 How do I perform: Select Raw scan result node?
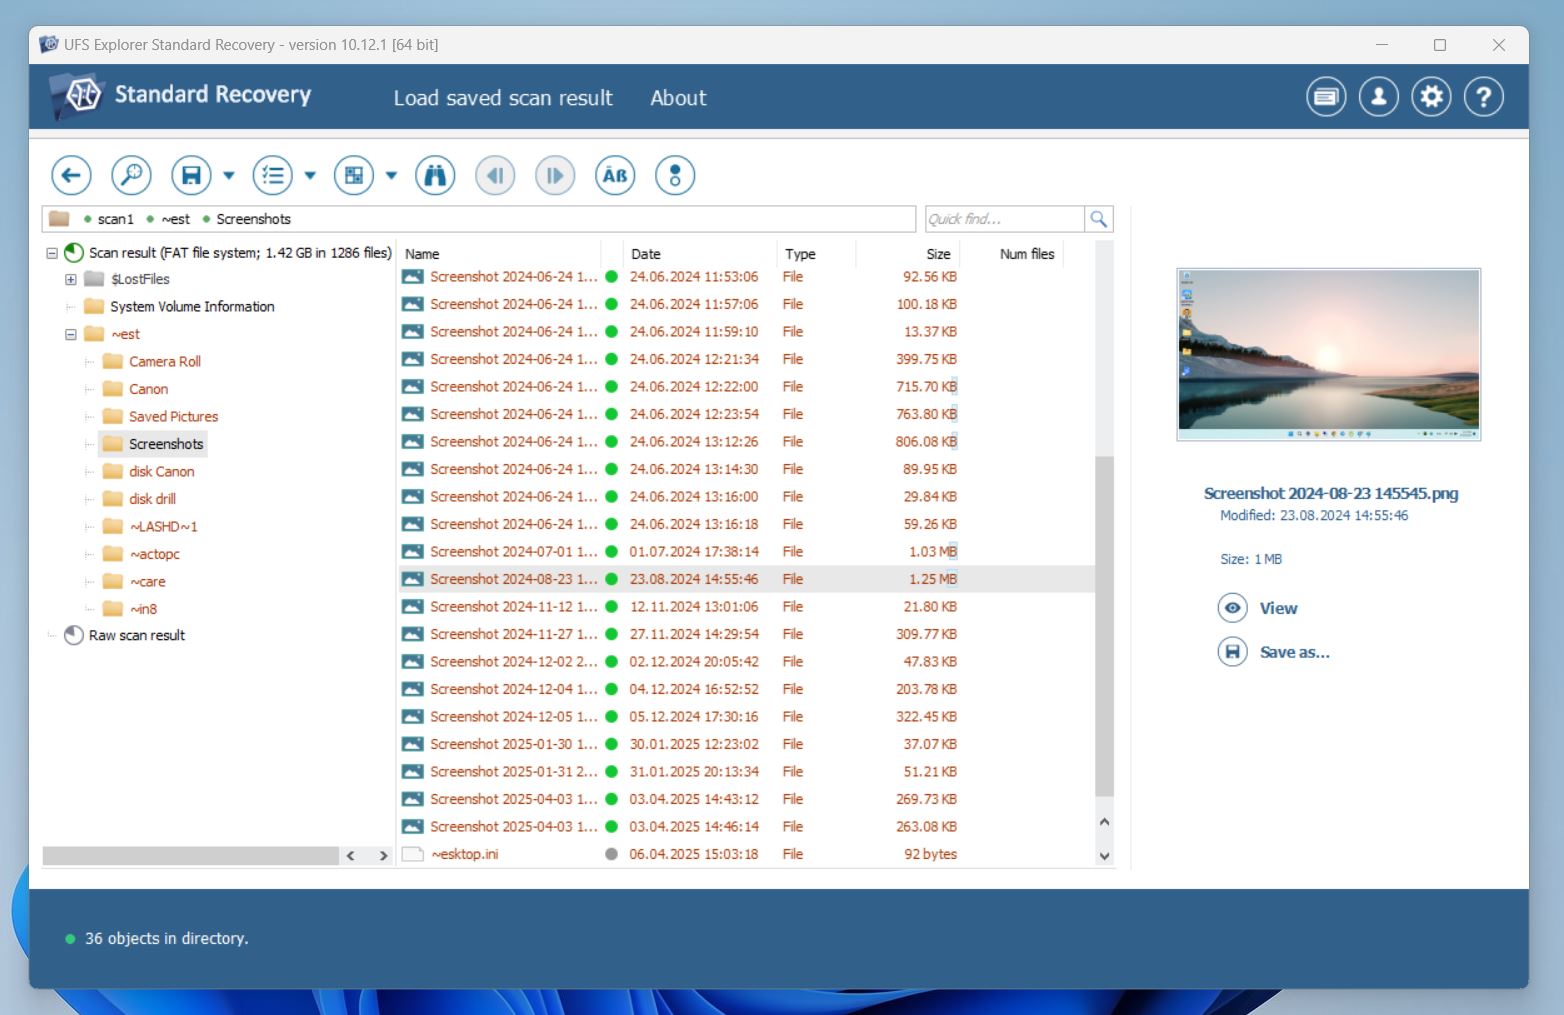click(137, 636)
